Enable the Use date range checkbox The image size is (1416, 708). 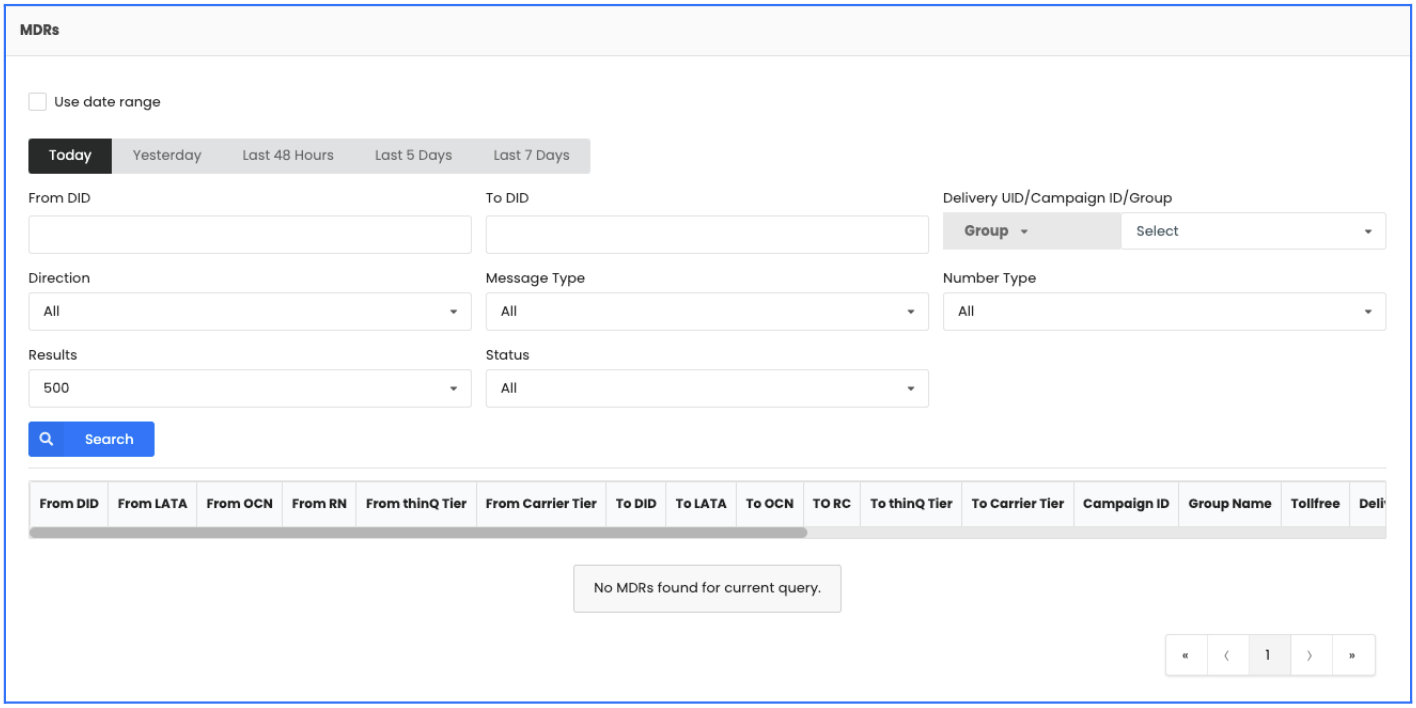(37, 100)
